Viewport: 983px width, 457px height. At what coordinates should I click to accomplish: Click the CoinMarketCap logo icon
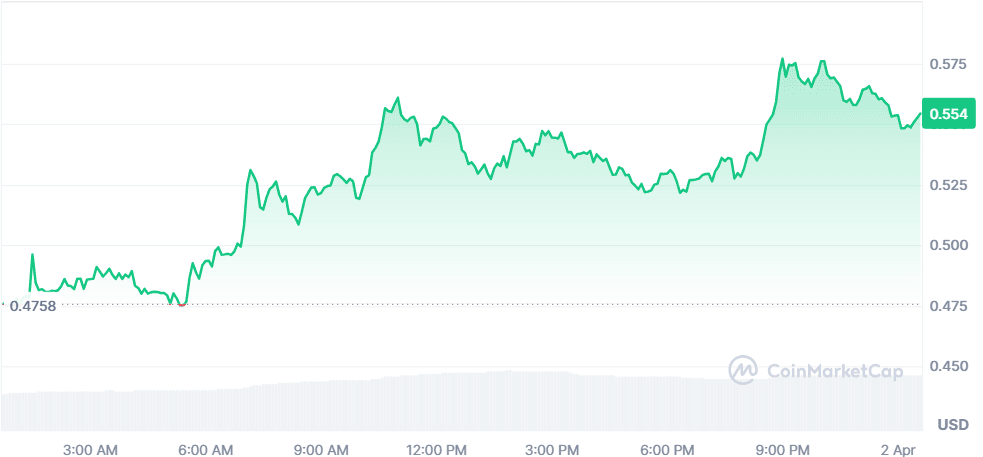743,370
